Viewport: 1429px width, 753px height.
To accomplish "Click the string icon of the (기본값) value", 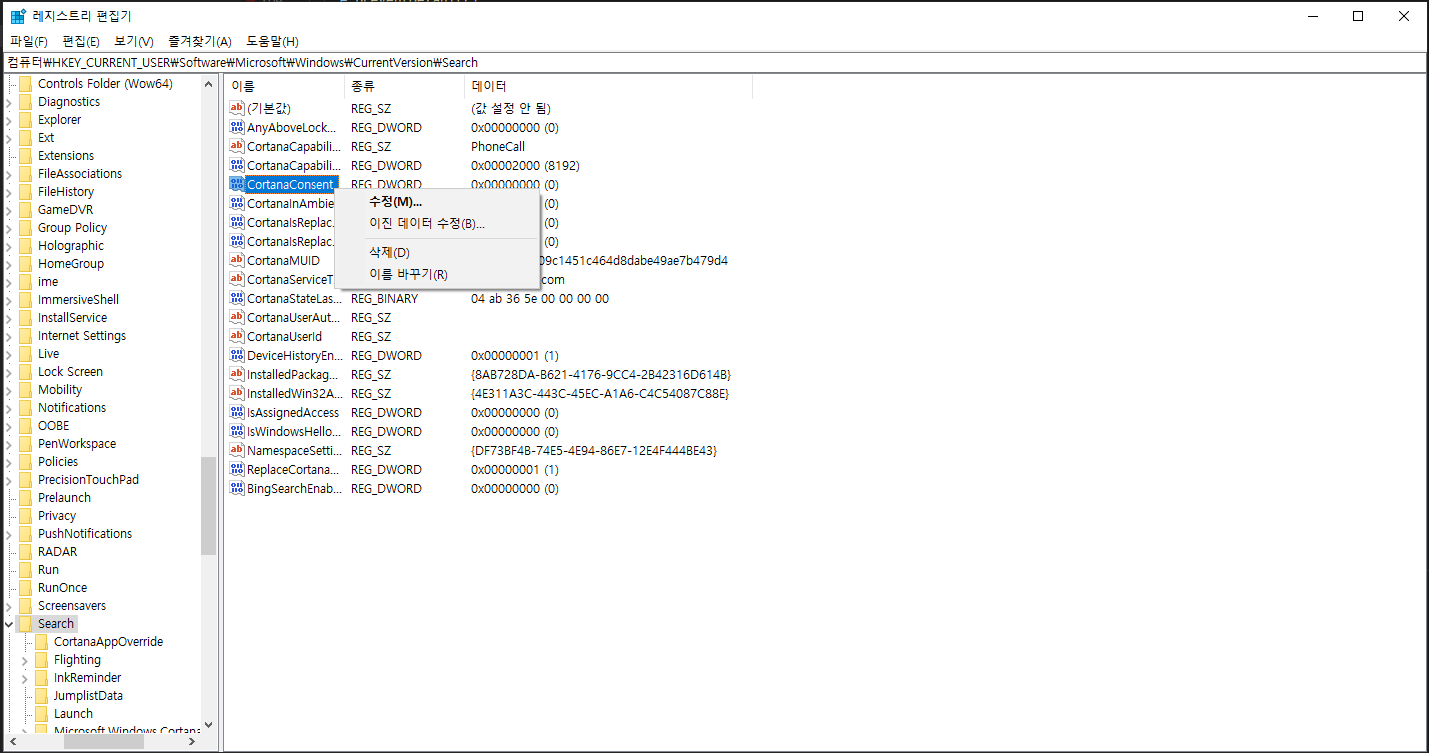I will [237, 108].
